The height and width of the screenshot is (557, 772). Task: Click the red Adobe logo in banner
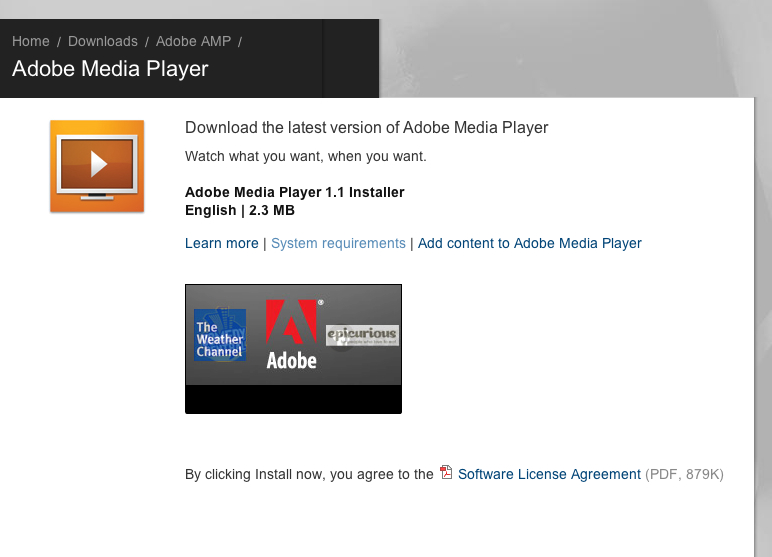click(291, 334)
